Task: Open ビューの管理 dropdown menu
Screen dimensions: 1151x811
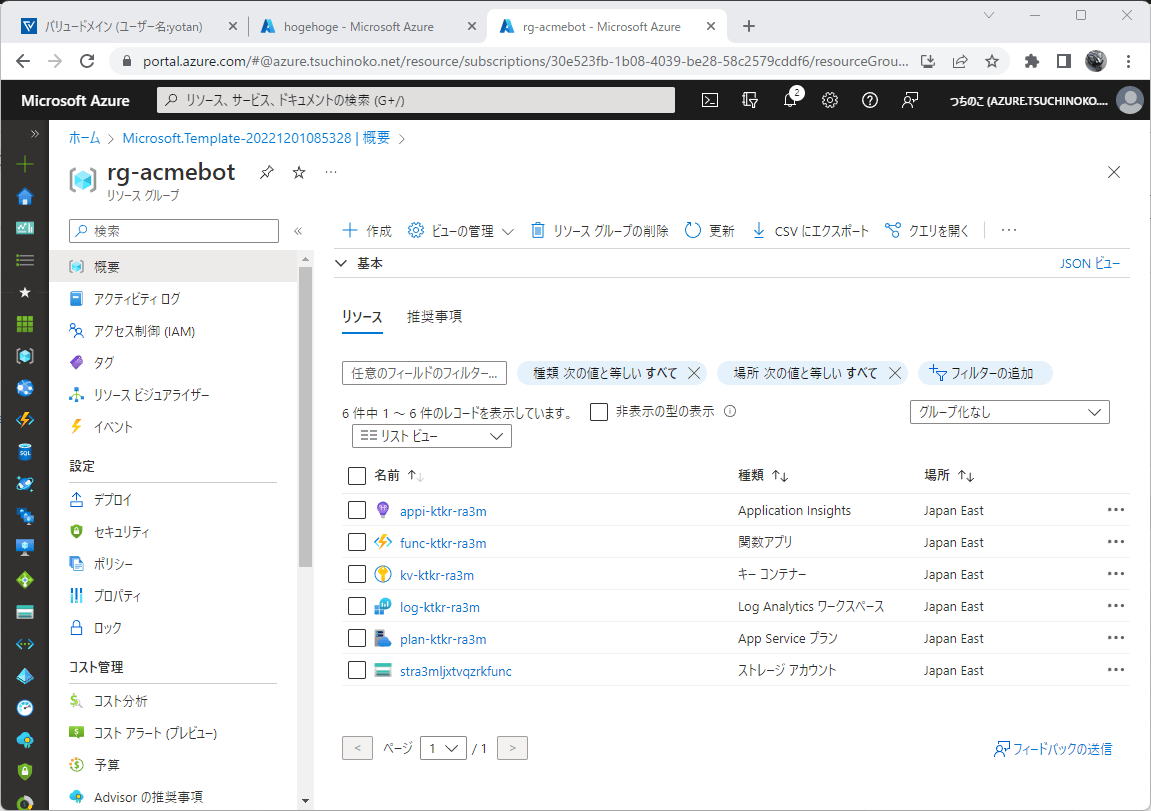Action: point(460,231)
